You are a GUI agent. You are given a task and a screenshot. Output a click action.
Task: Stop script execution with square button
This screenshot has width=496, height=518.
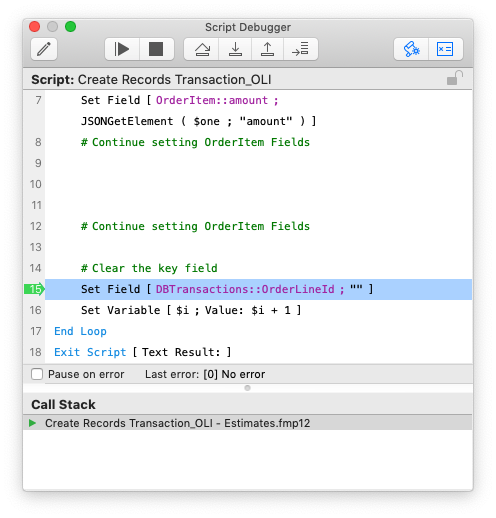point(156,49)
